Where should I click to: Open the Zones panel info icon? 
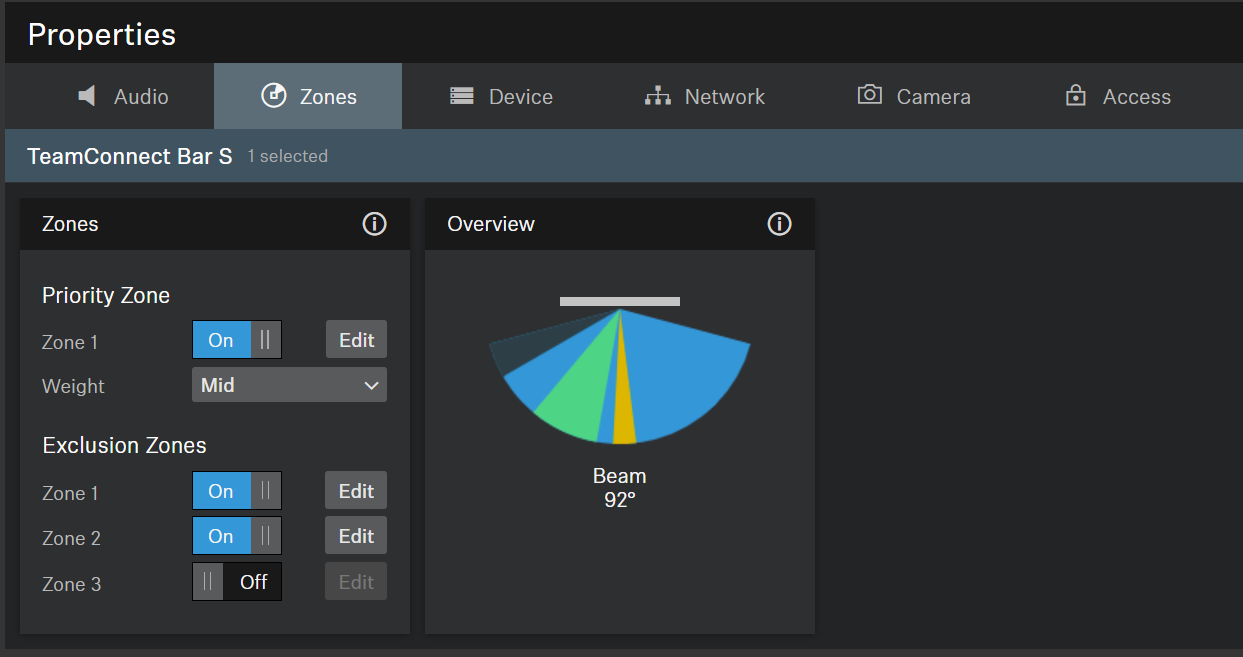[374, 224]
